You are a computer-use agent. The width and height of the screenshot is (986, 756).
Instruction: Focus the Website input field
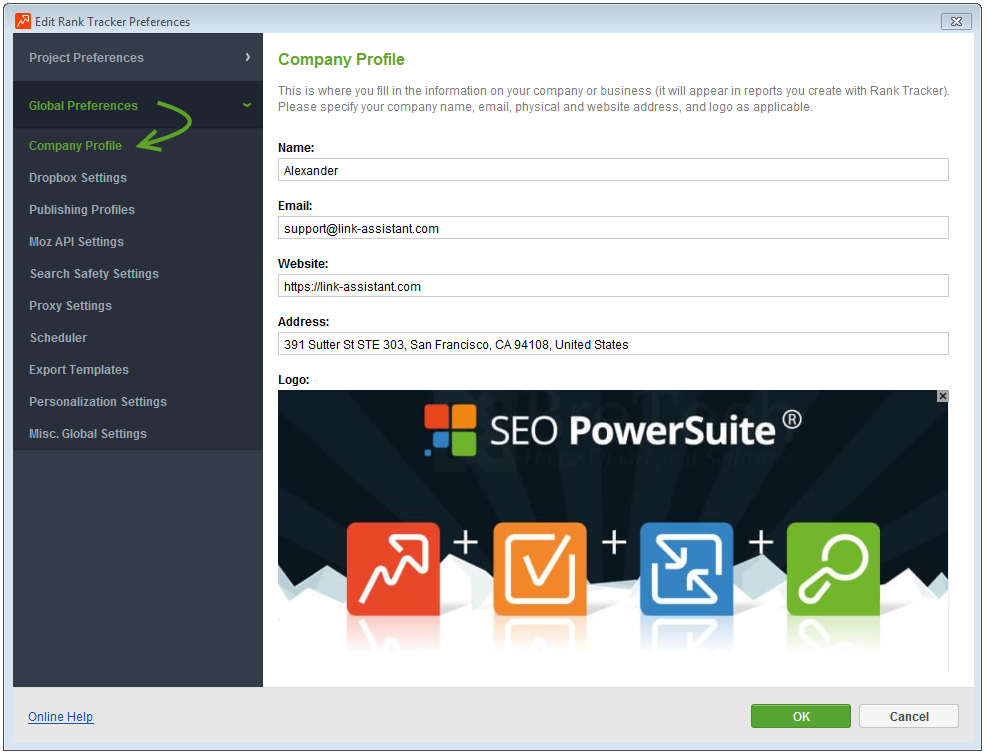click(613, 286)
